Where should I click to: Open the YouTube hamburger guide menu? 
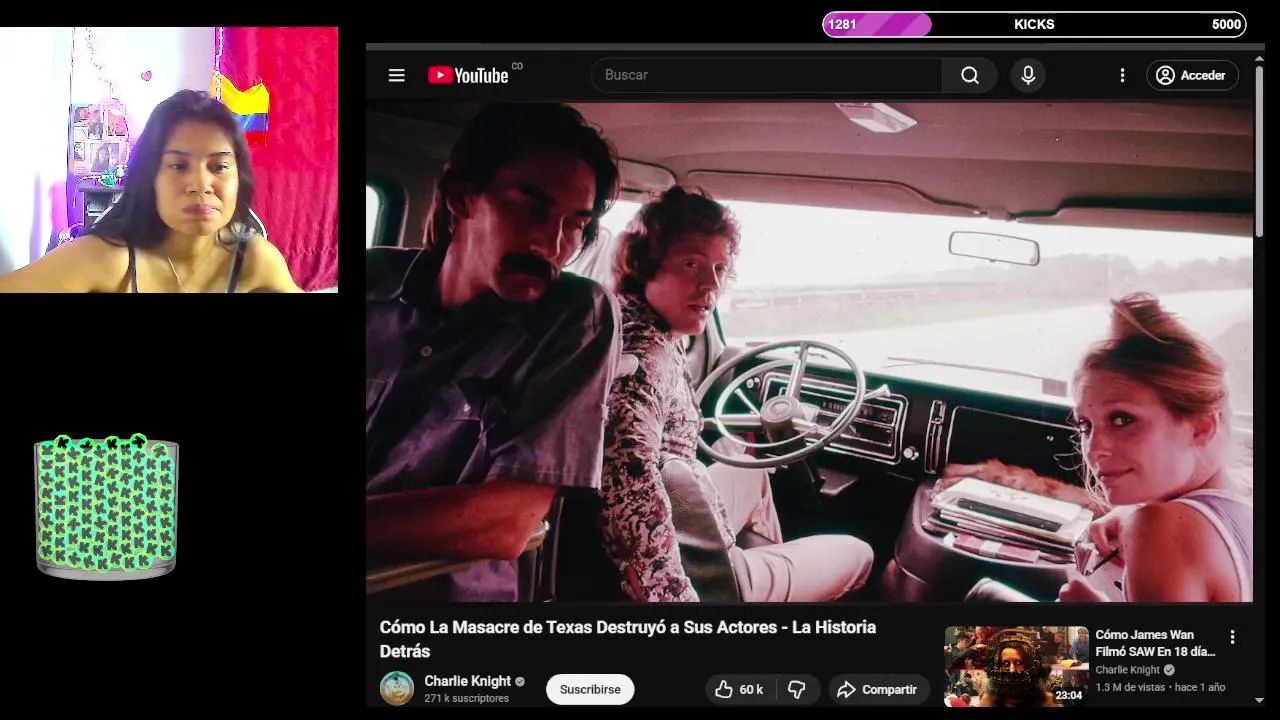click(397, 75)
